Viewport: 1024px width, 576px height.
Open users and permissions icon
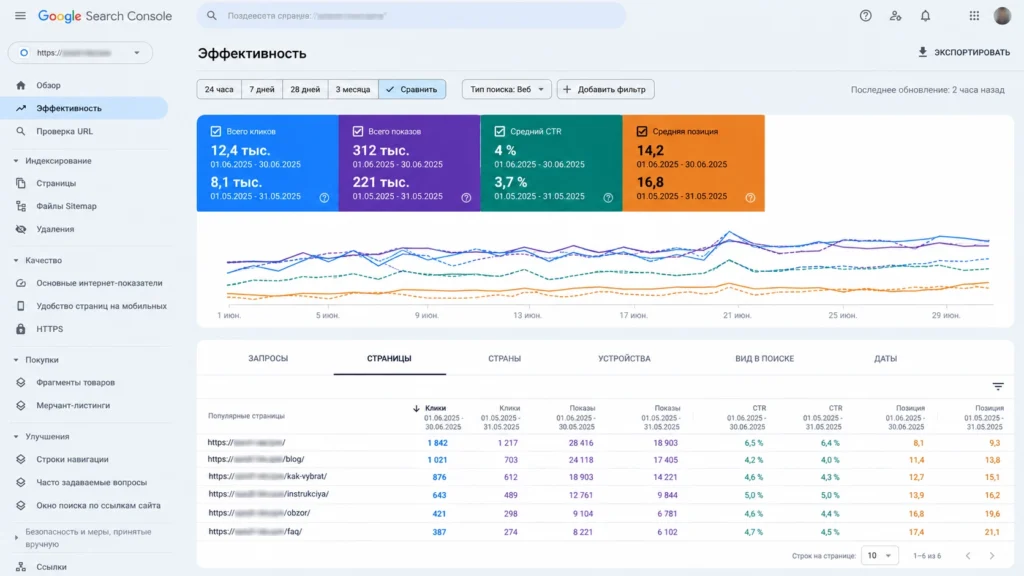point(895,16)
